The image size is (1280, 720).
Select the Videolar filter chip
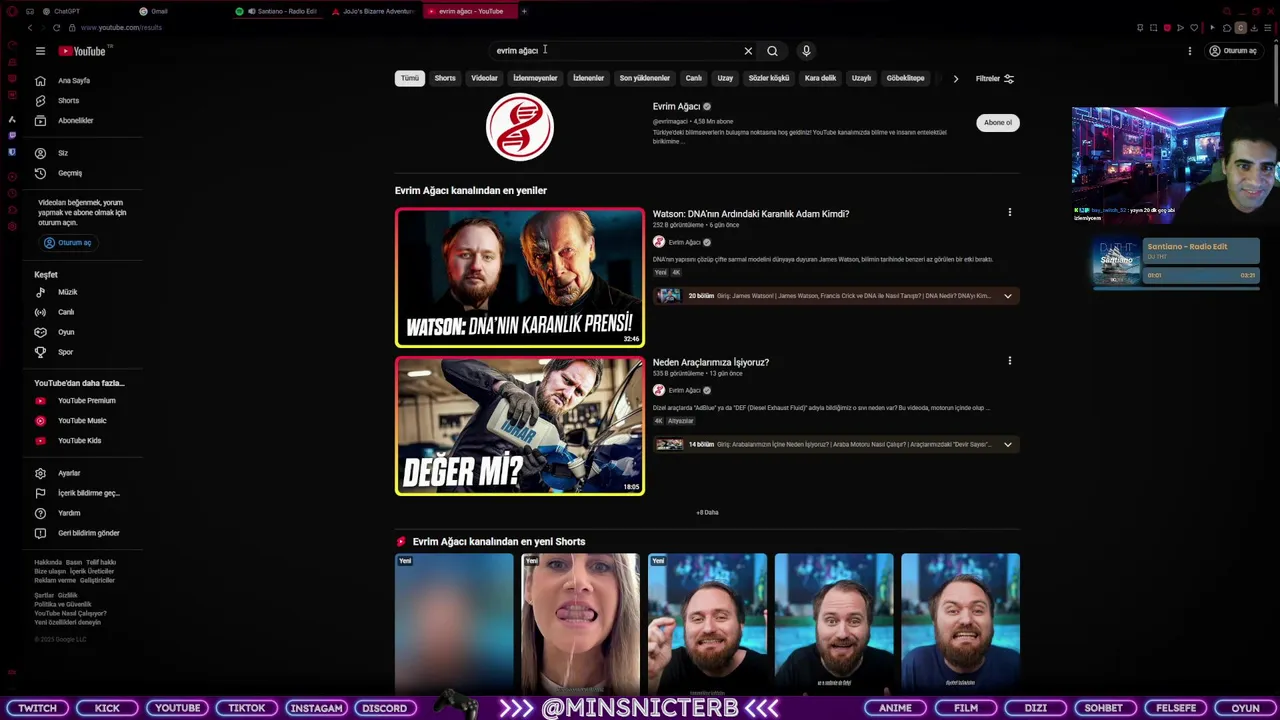(x=484, y=78)
